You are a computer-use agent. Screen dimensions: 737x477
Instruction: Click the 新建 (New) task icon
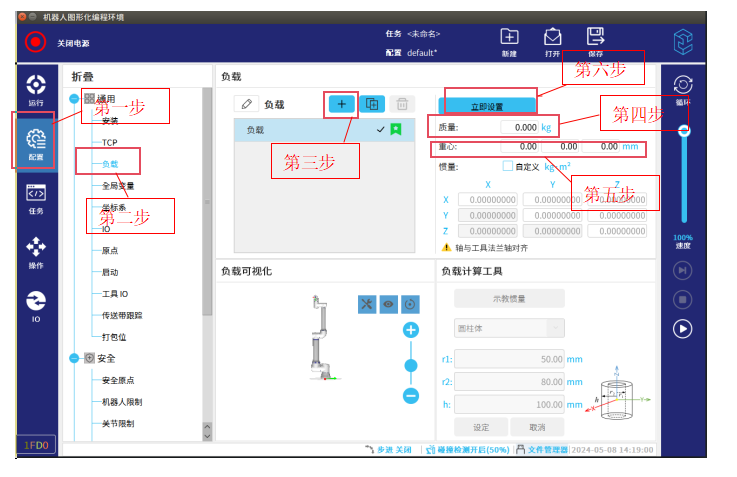coord(509,41)
